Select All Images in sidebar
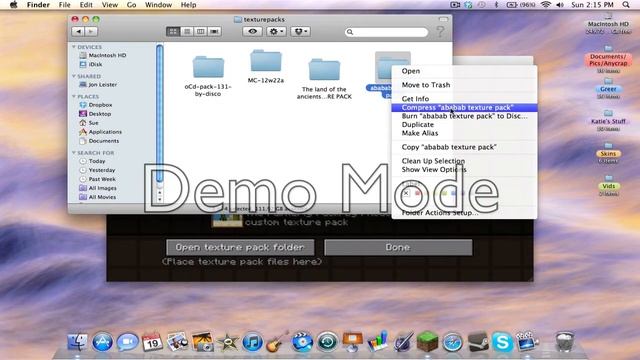640x360 pixels. 98,188
